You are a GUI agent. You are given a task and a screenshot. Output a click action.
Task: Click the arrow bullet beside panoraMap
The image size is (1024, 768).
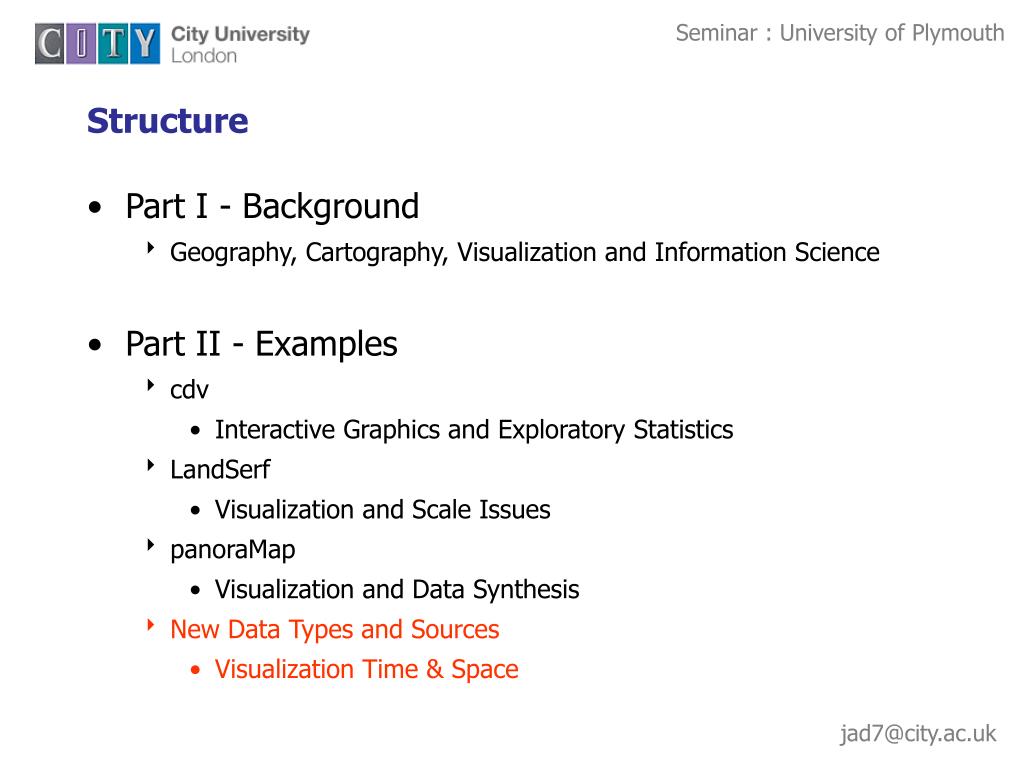150,545
